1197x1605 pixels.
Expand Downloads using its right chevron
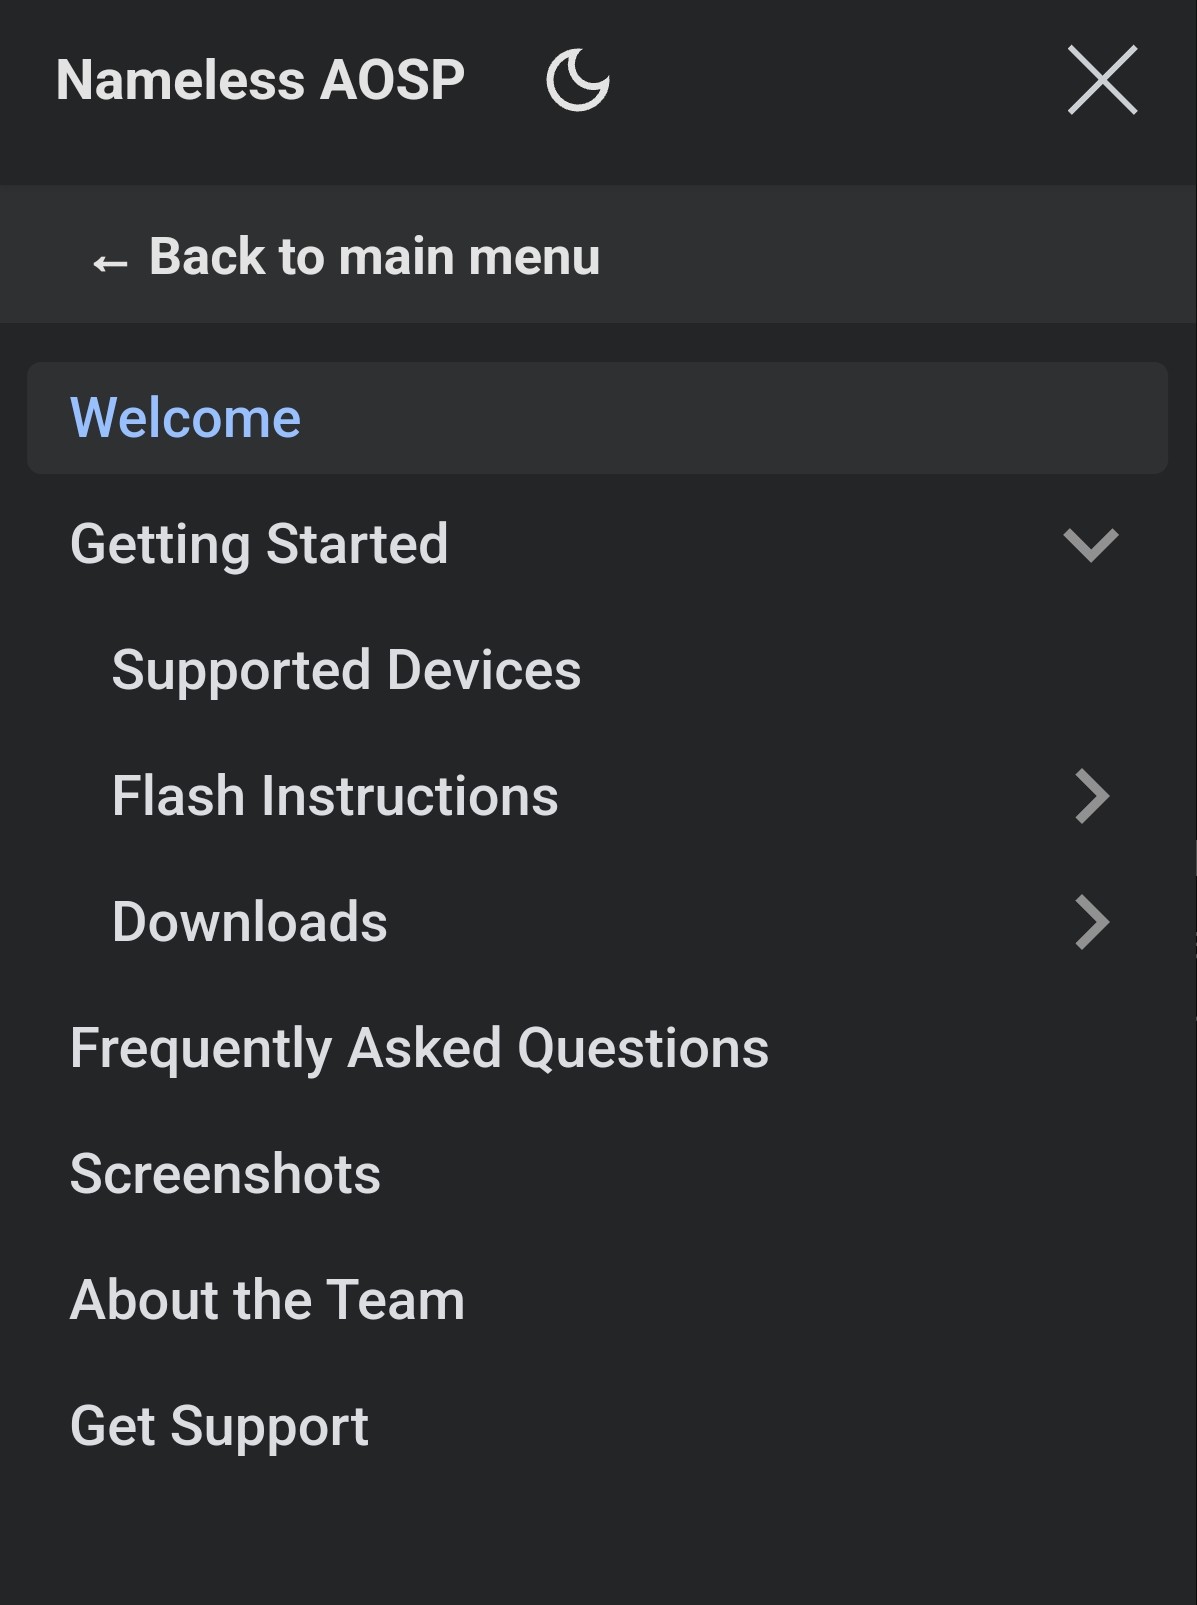click(x=1092, y=922)
